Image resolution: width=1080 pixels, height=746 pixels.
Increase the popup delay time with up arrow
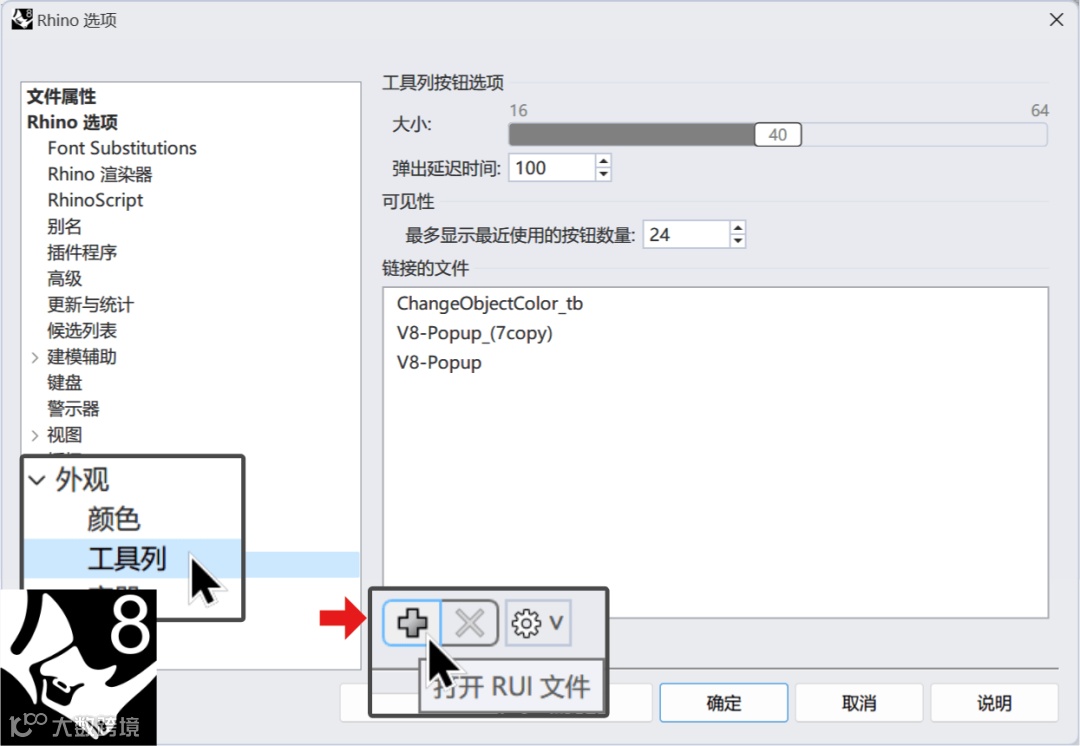[x=603, y=161]
